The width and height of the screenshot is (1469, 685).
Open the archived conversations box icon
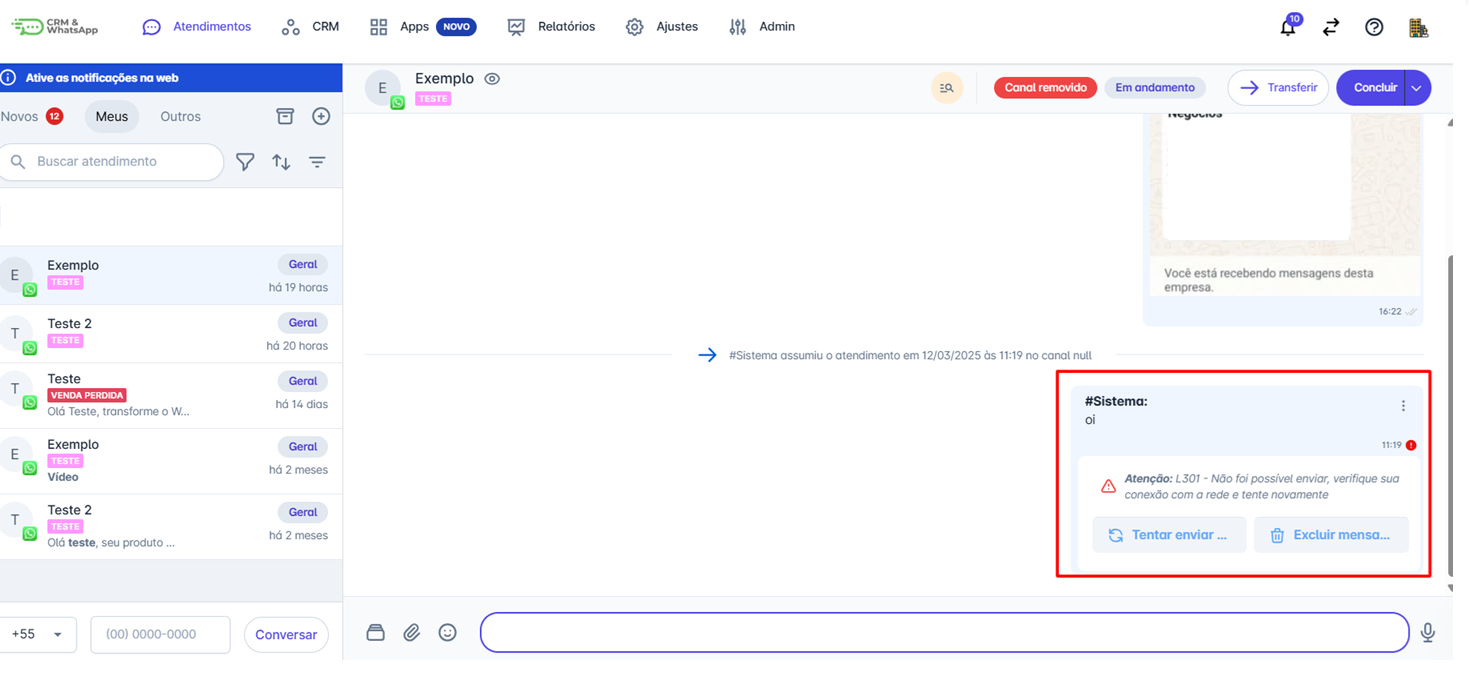[285, 117]
